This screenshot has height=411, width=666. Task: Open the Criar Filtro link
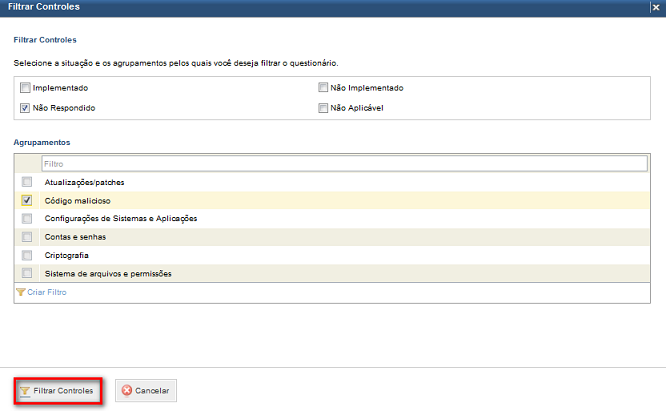(x=47, y=292)
